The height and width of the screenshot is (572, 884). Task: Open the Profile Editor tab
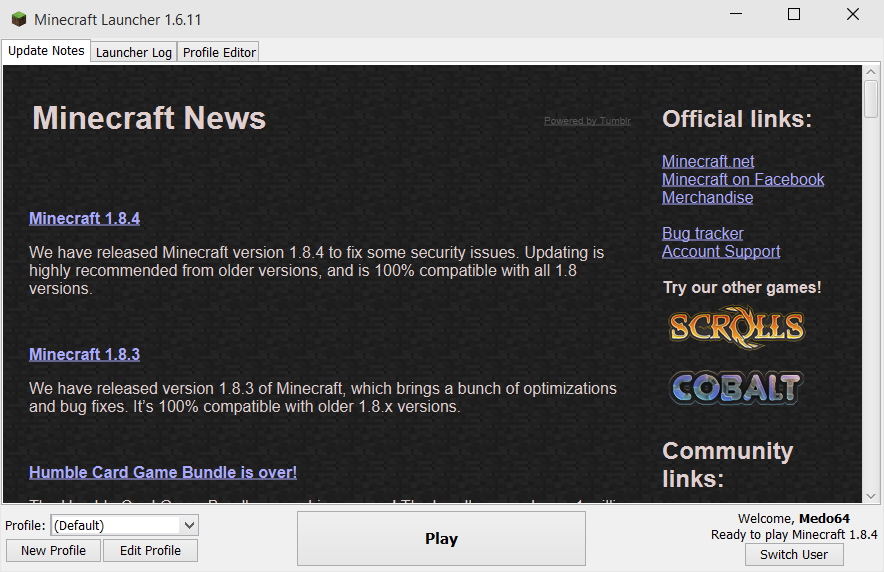coord(219,52)
